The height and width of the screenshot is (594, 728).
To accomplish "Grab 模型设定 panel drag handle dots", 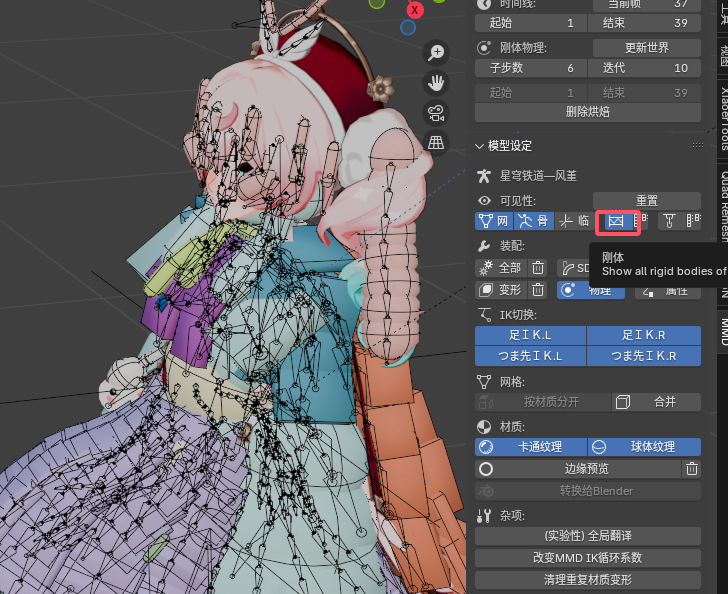I will pyautogui.click(x=697, y=145).
